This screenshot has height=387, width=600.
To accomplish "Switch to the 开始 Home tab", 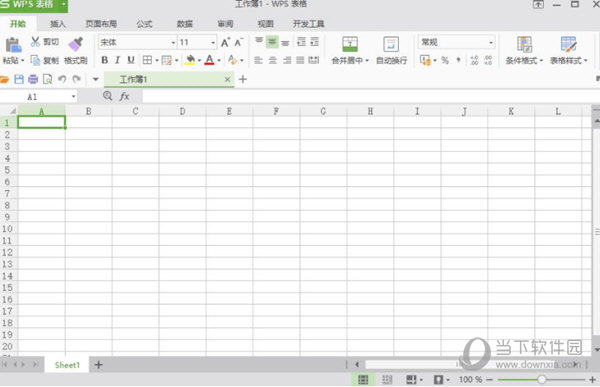I will coord(18,24).
